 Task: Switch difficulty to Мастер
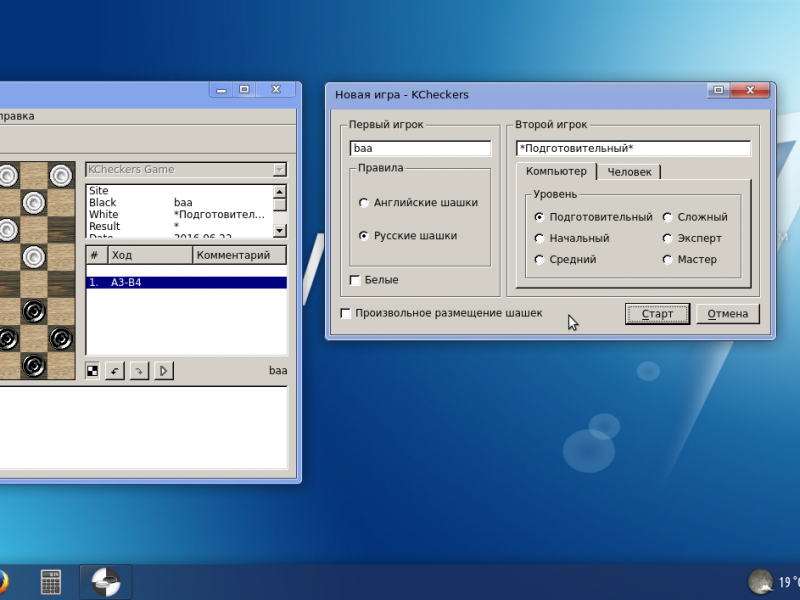pyautogui.click(x=689, y=260)
